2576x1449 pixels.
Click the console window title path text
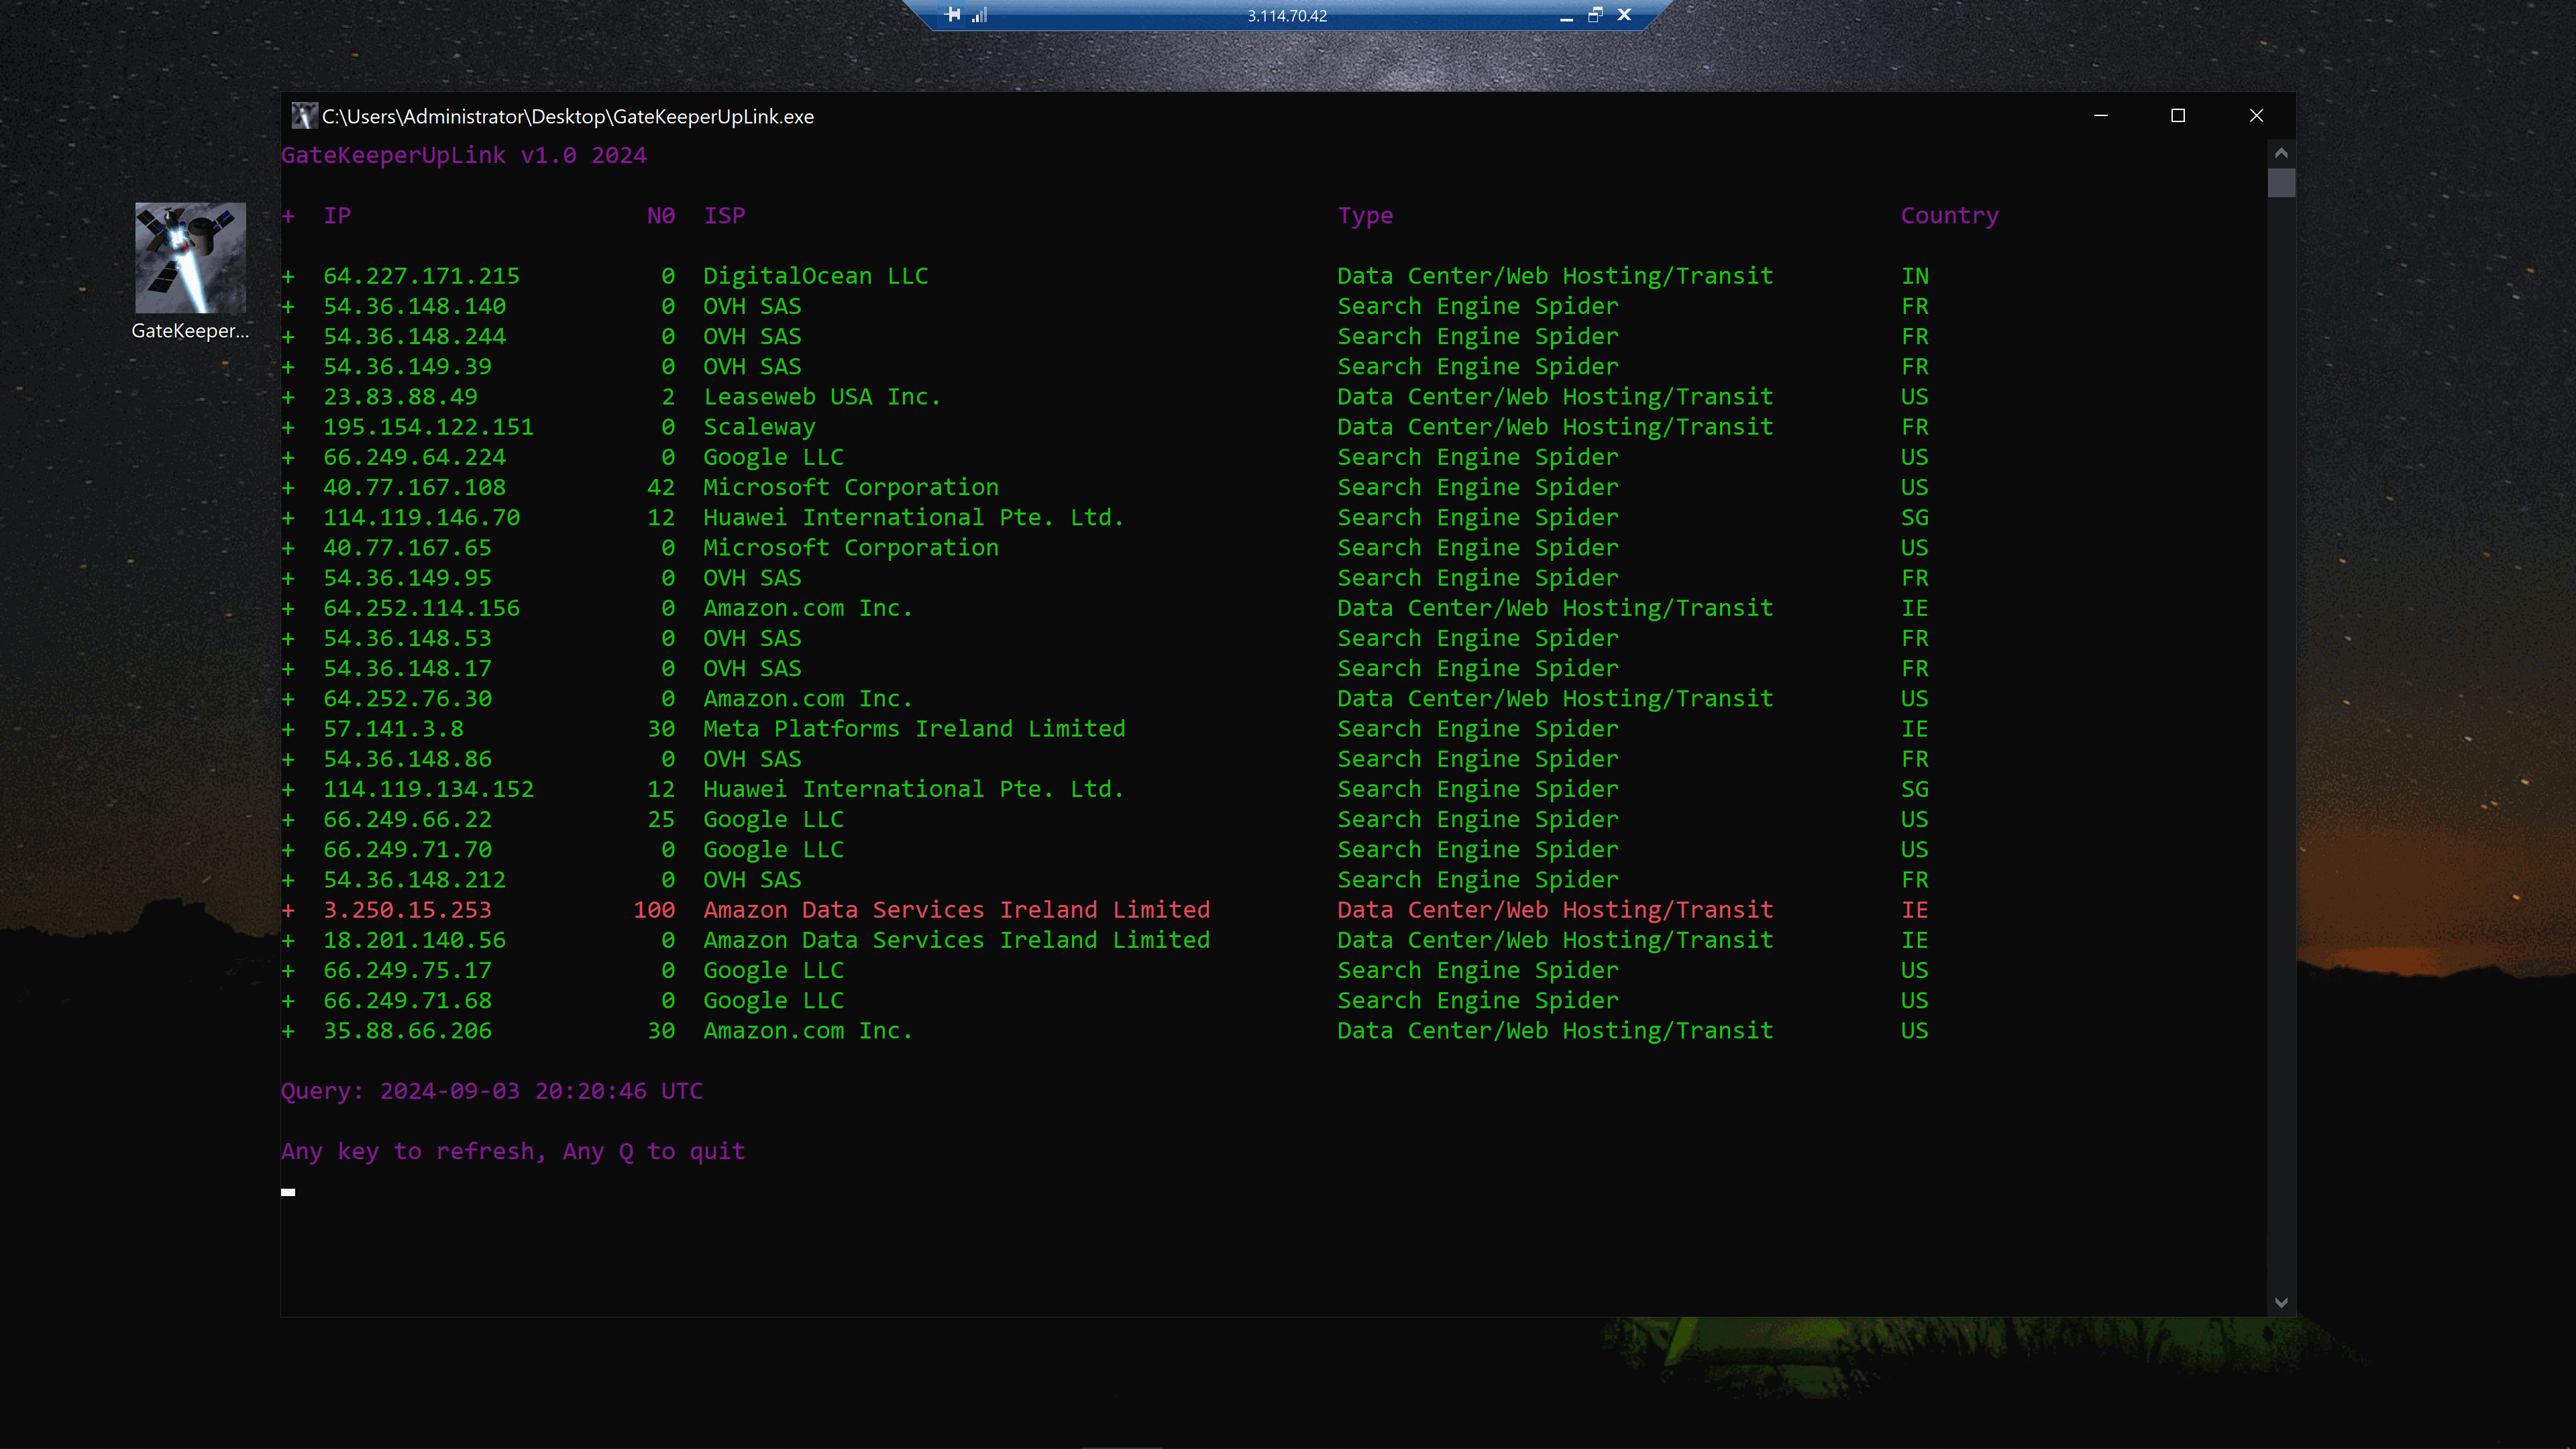pos(568,117)
